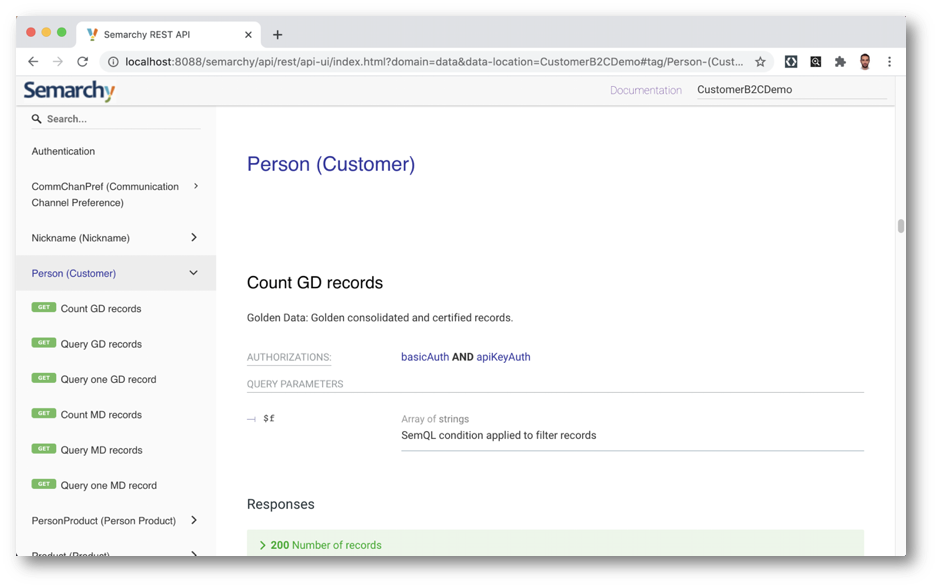Click the magnifier extension icon near the puzzle icon

tap(816, 61)
